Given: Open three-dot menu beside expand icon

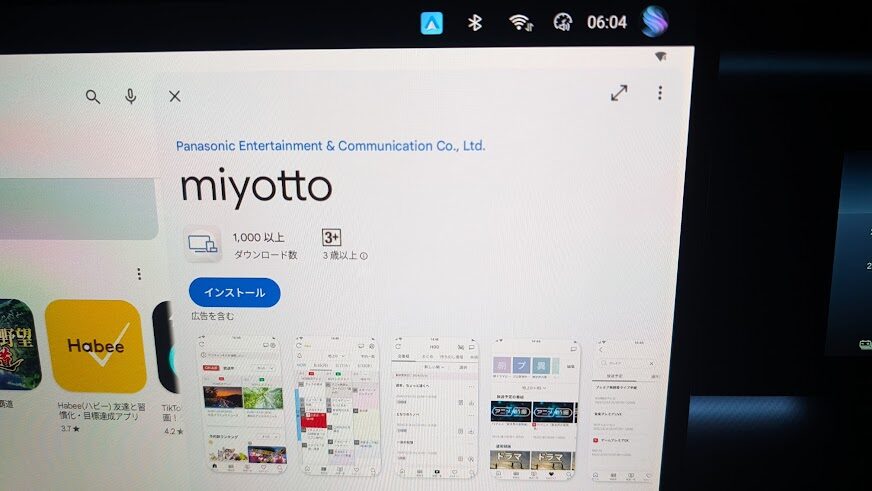Looking at the screenshot, I should (x=660, y=93).
